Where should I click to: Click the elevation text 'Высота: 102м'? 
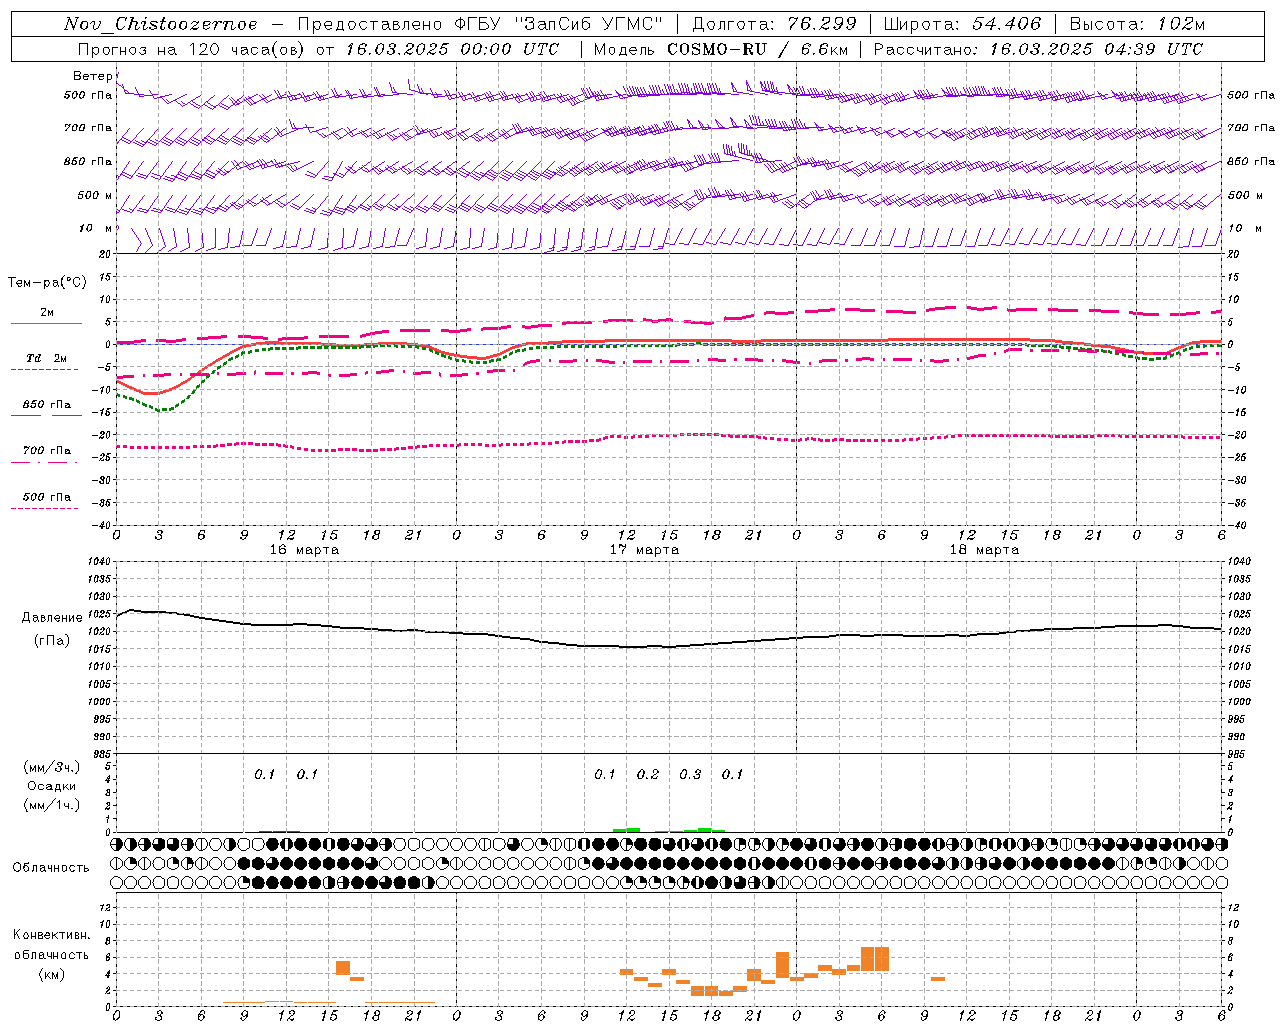(1137, 24)
